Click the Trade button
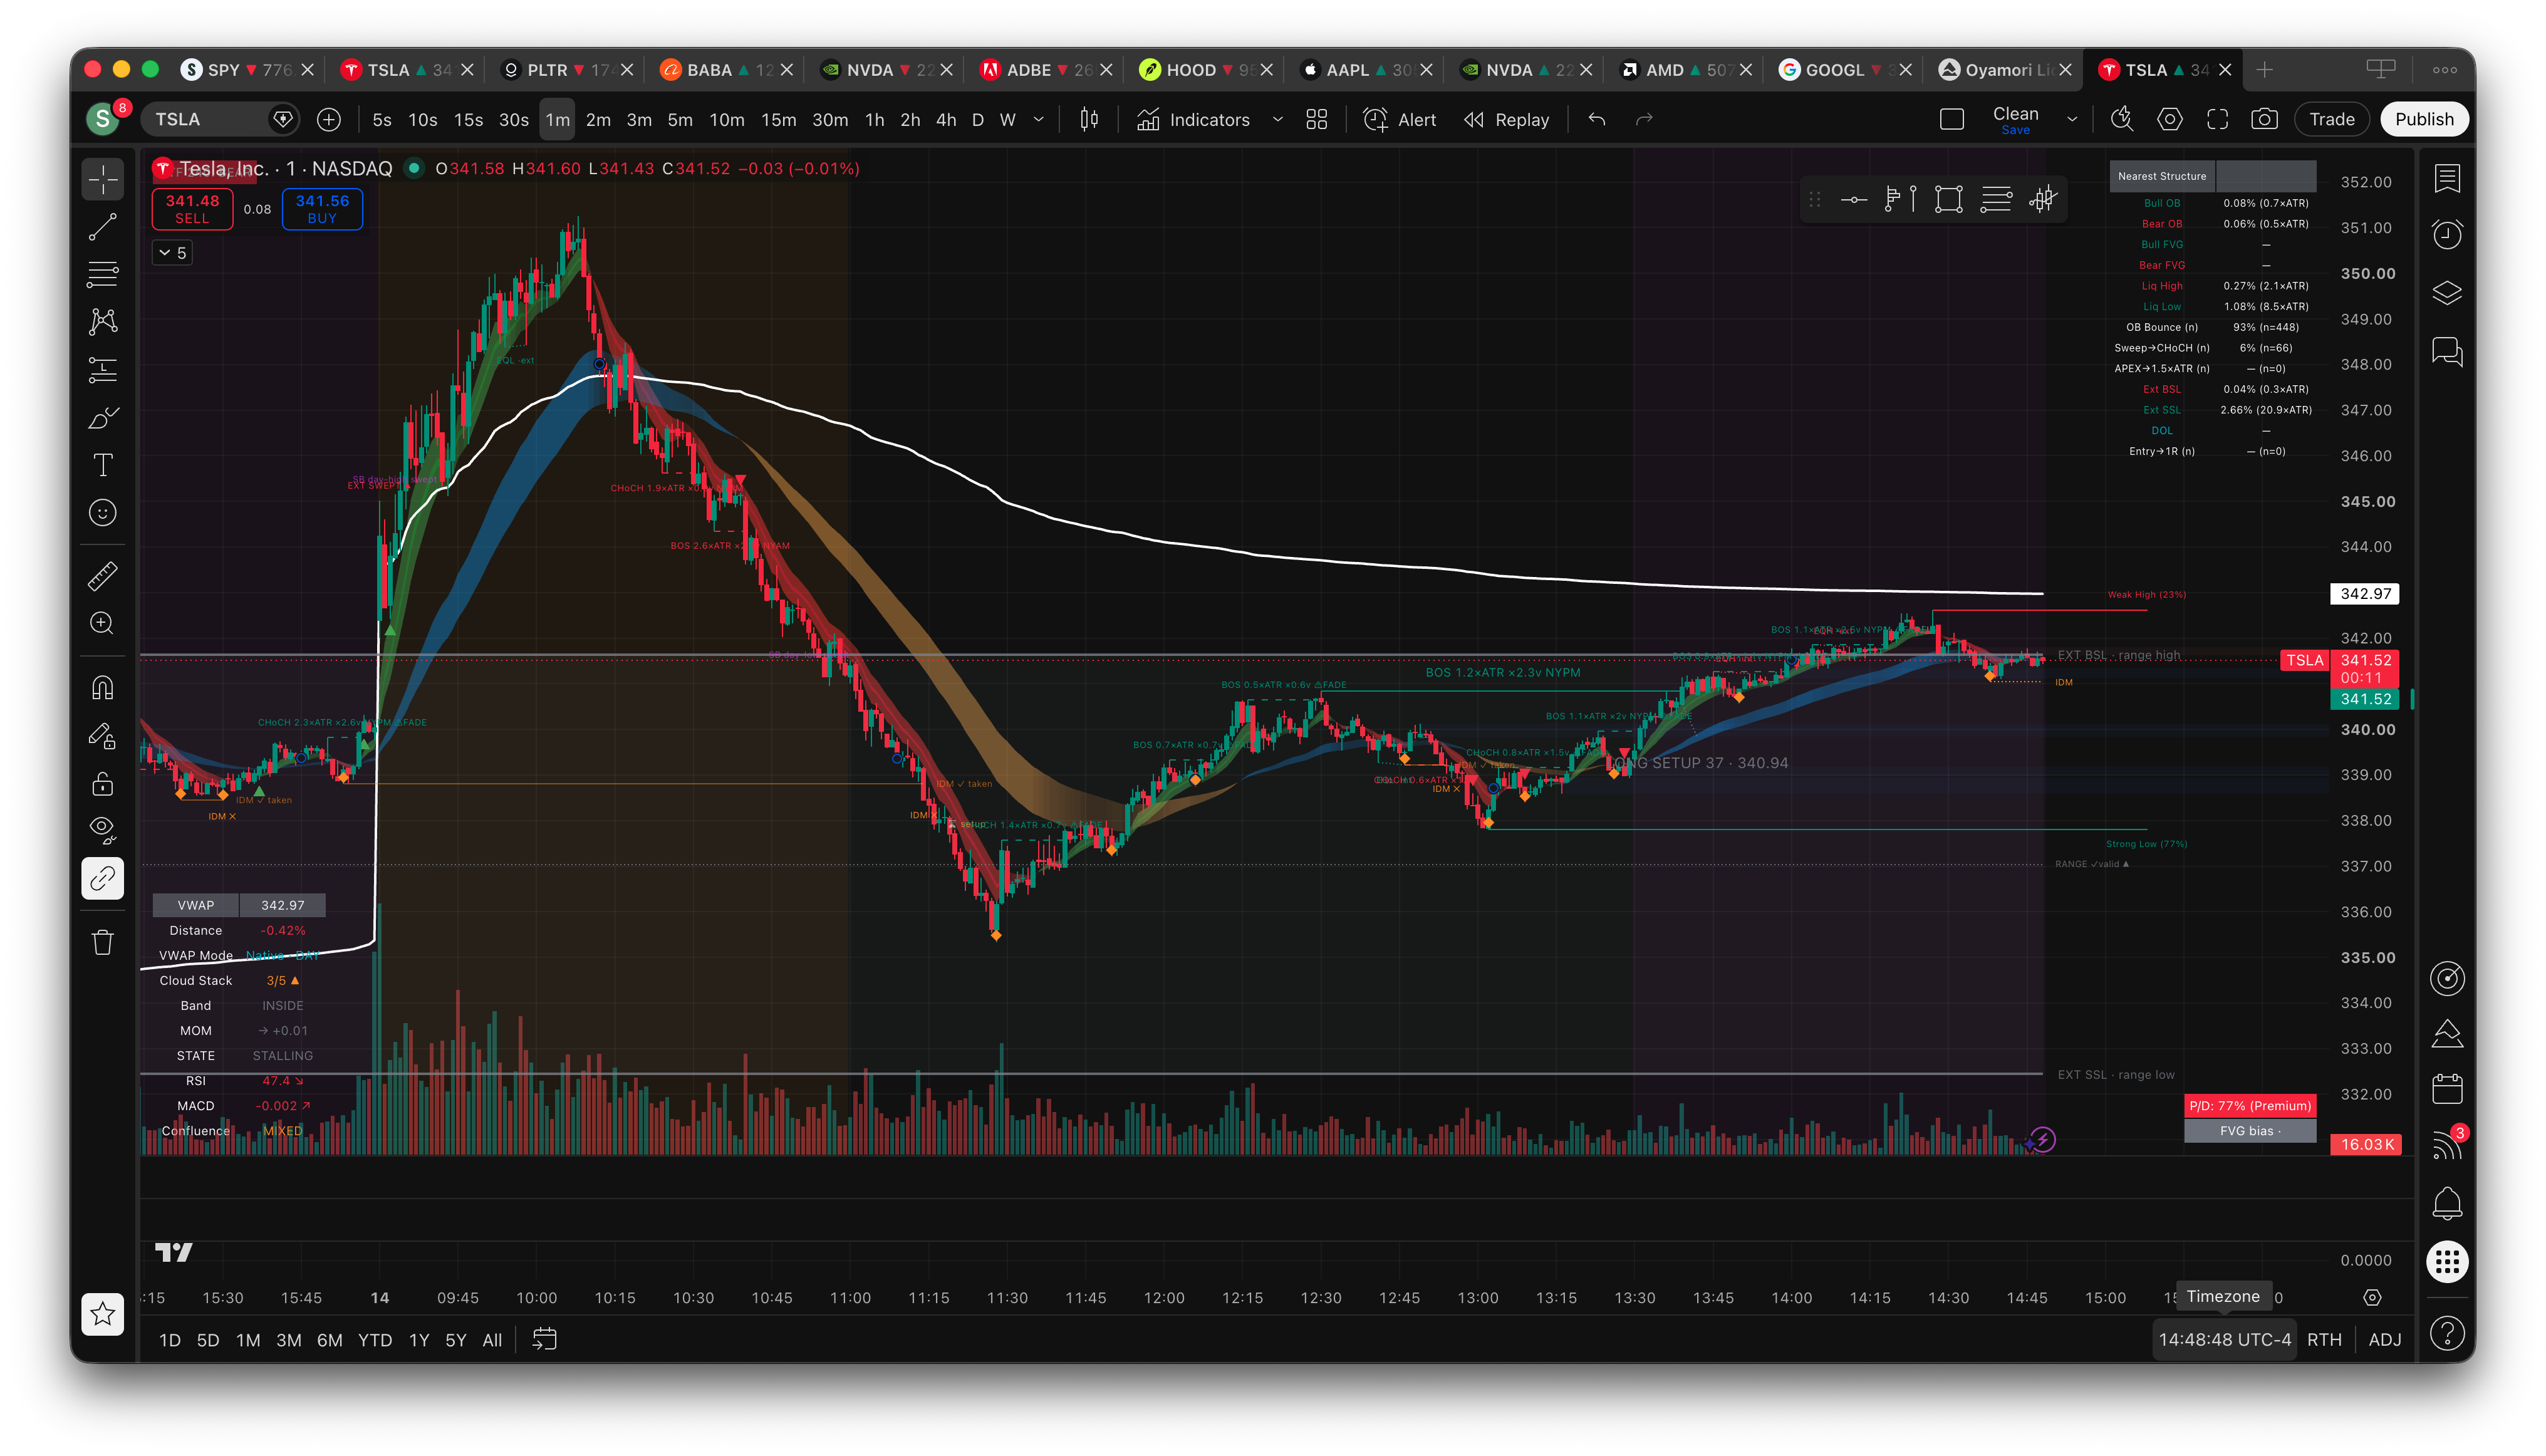Image resolution: width=2546 pixels, height=1456 pixels. click(2331, 120)
